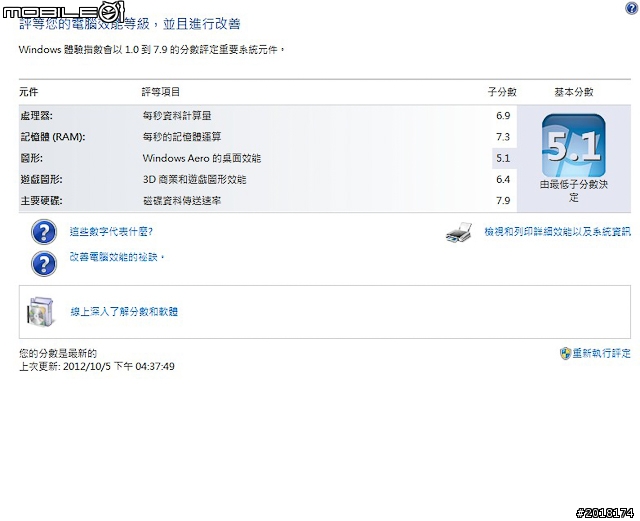
Task: Open the 線上深入了解分數和軟體 link
Action: click(124, 312)
